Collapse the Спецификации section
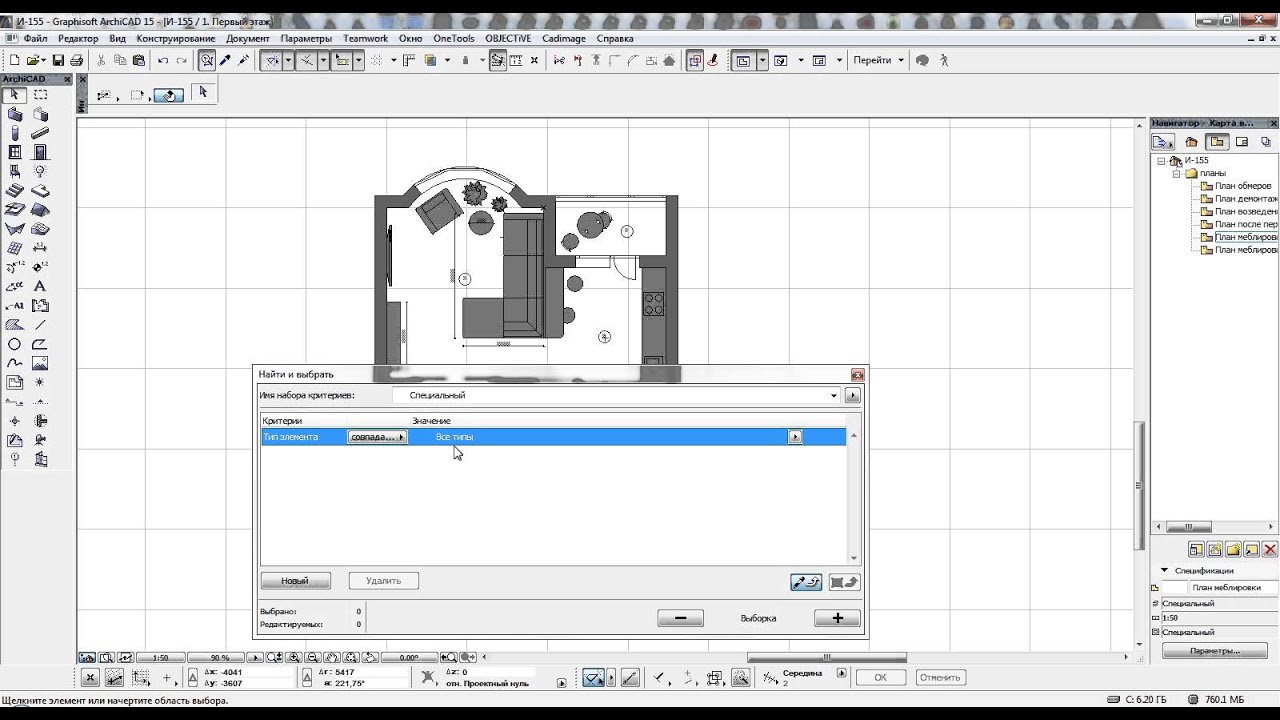This screenshot has width=1280, height=720. tap(1164, 570)
